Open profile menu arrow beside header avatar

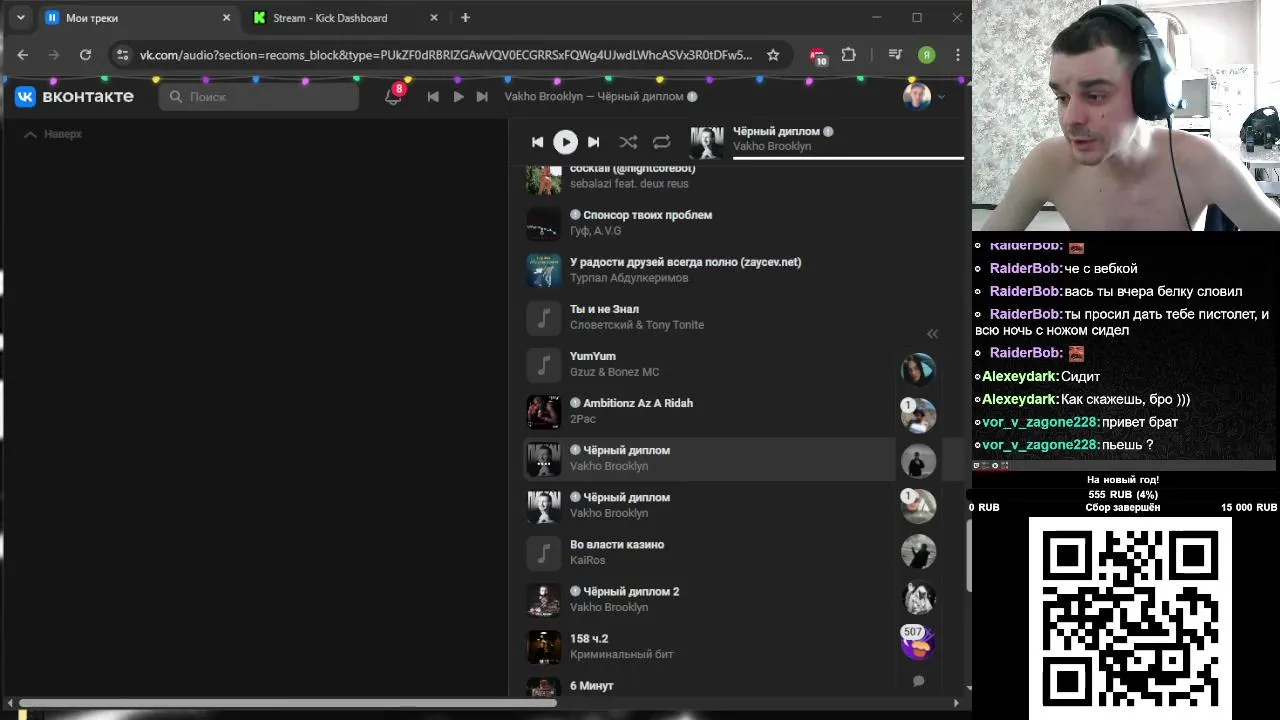[x=941, y=97]
